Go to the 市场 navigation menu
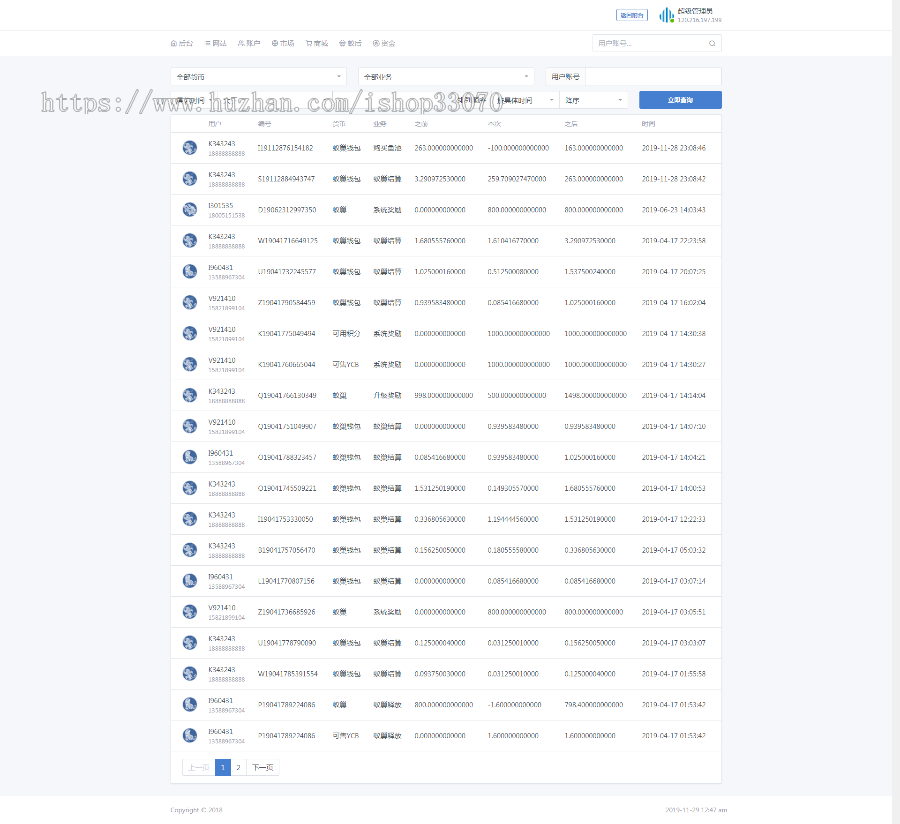The height and width of the screenshot is (824, 900). click(283, 44)
